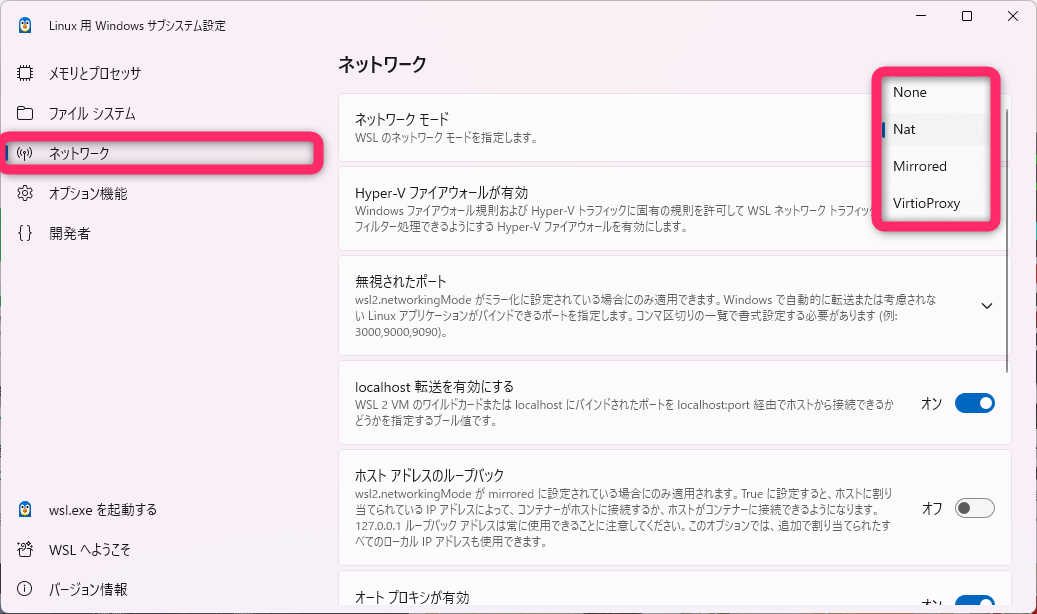The image size is (1037, 614).
Task: Click the ホスト アドレスのループバック heading
Action: [429, 475]
